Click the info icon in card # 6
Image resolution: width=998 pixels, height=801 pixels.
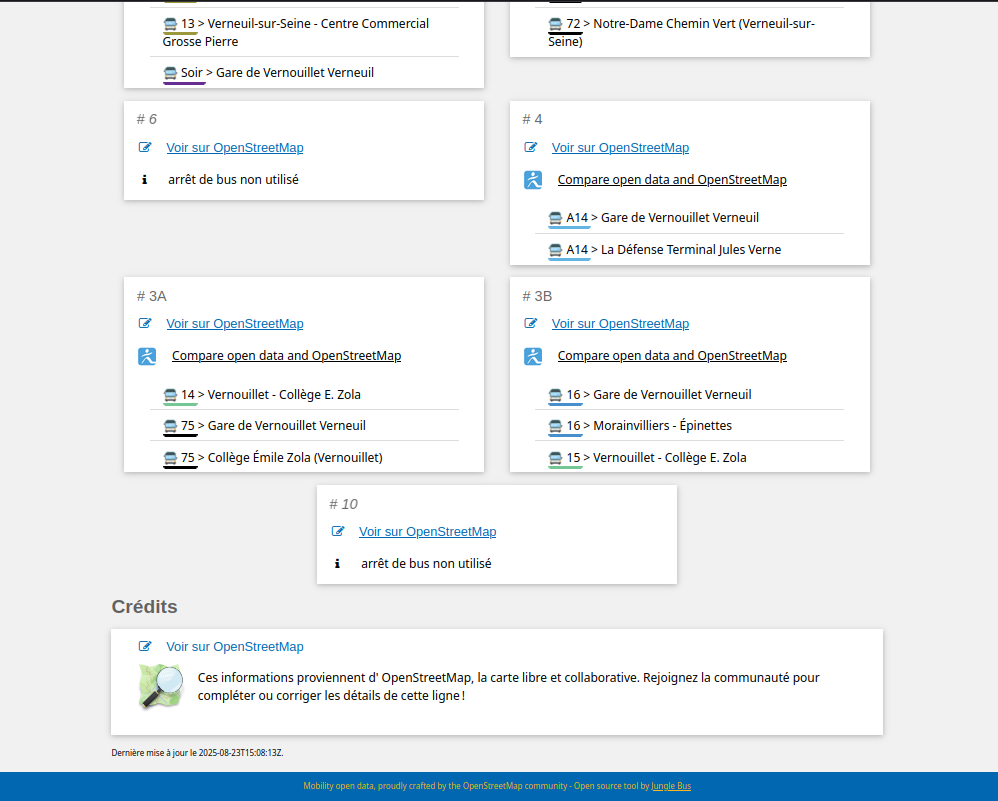144,180
